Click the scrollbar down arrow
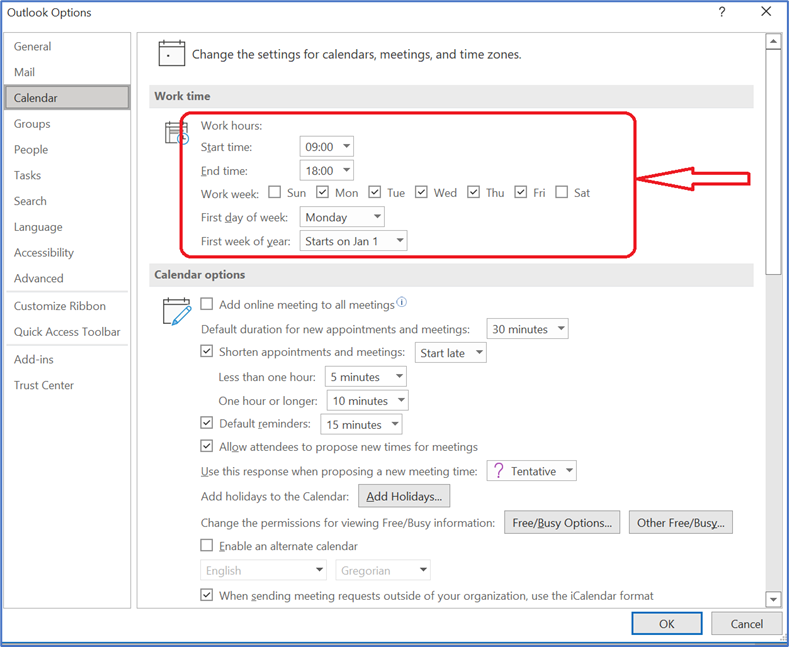 coord(773,599)
